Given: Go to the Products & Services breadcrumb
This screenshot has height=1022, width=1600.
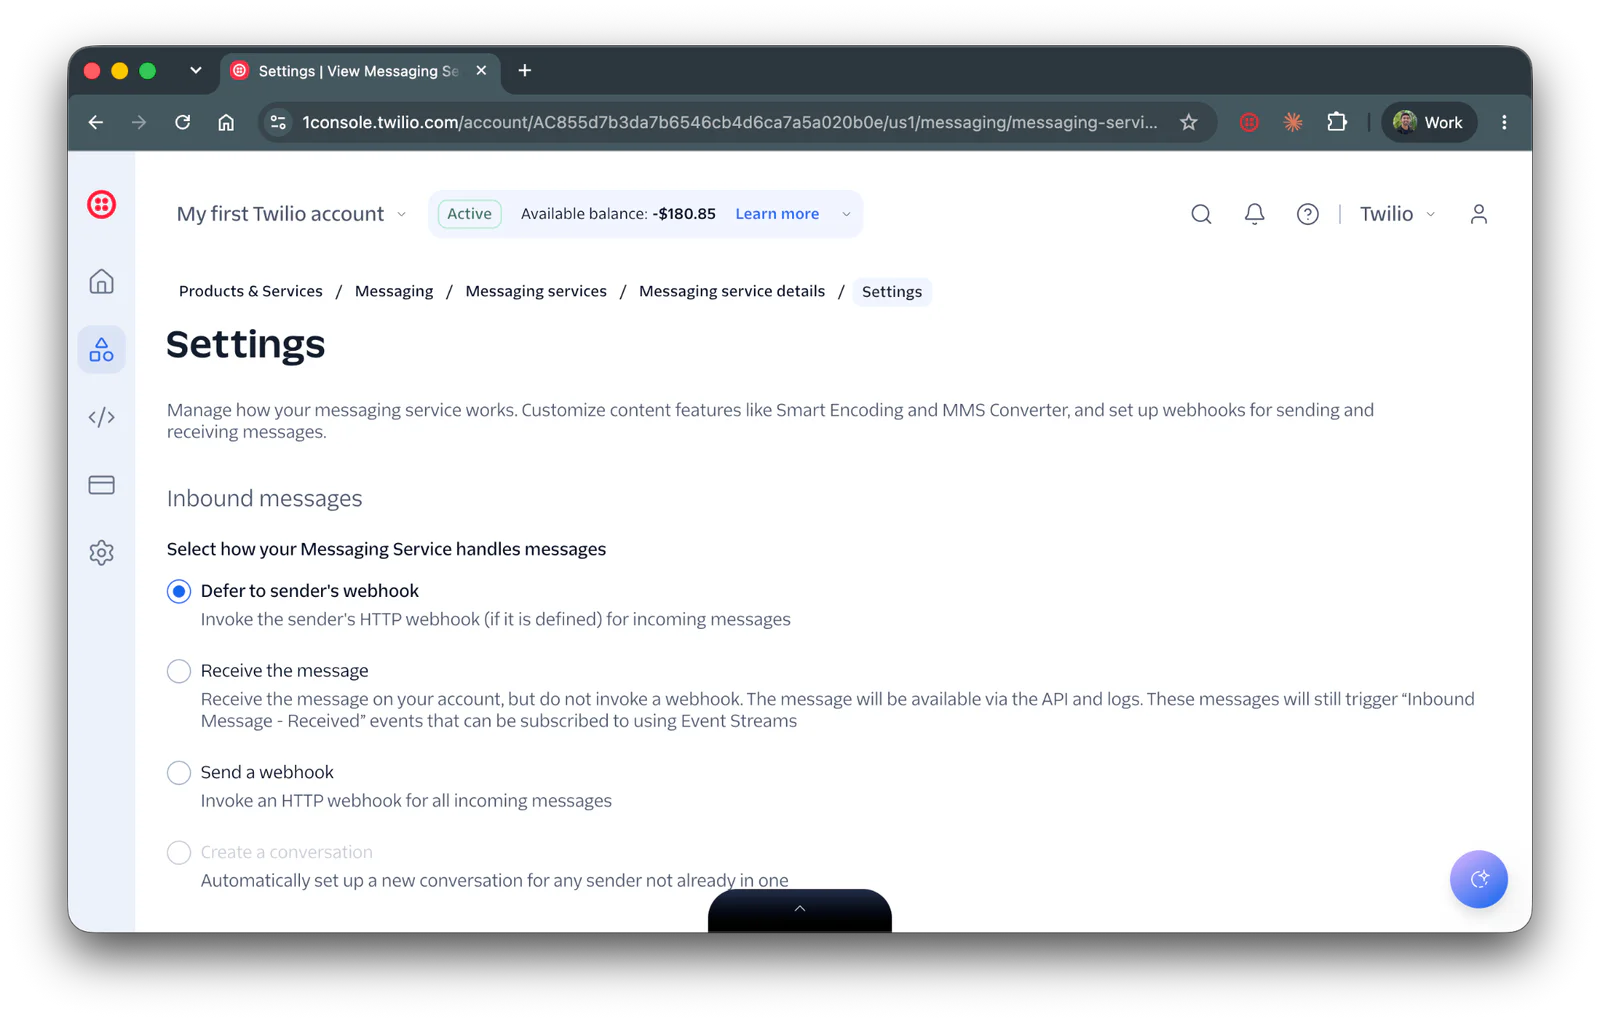Looking at the screenshot, I should [x=251, y=291].
